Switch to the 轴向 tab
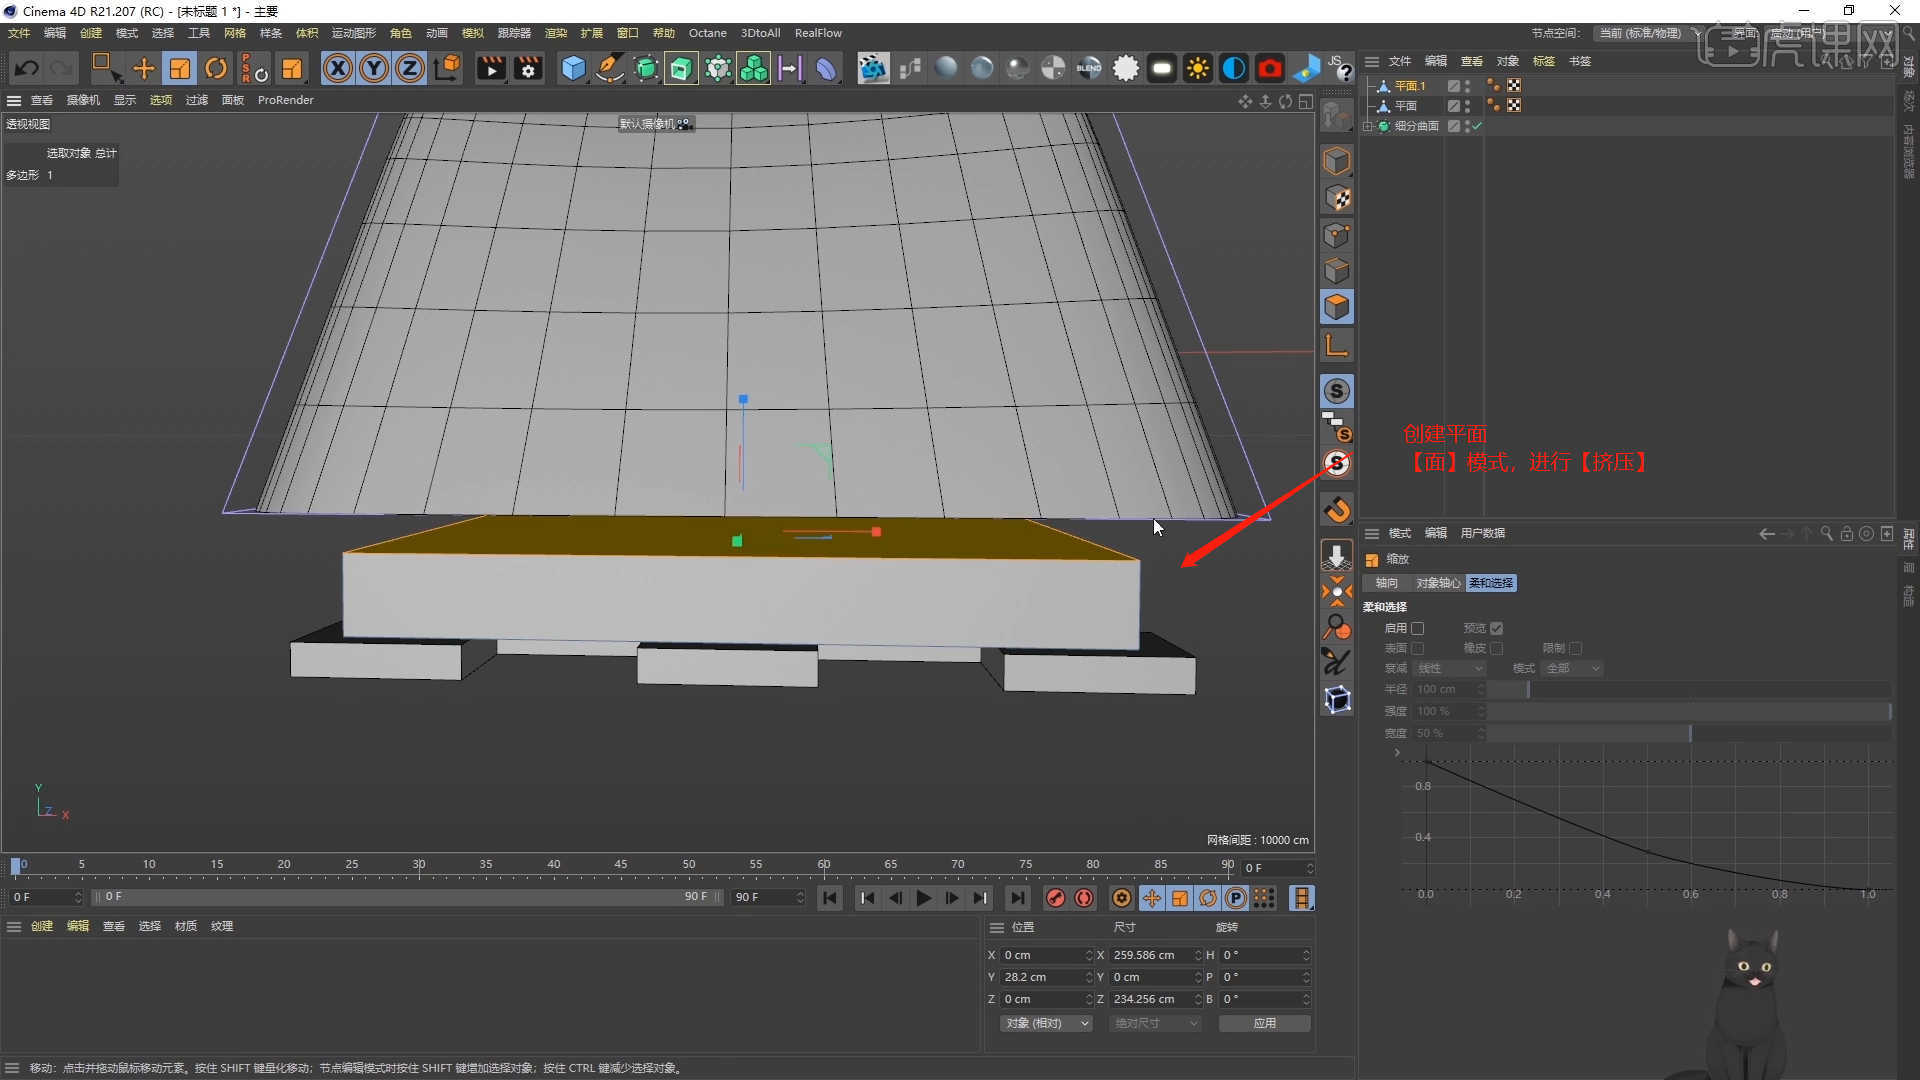The image size is (1920, 1080). [1387, 583]
